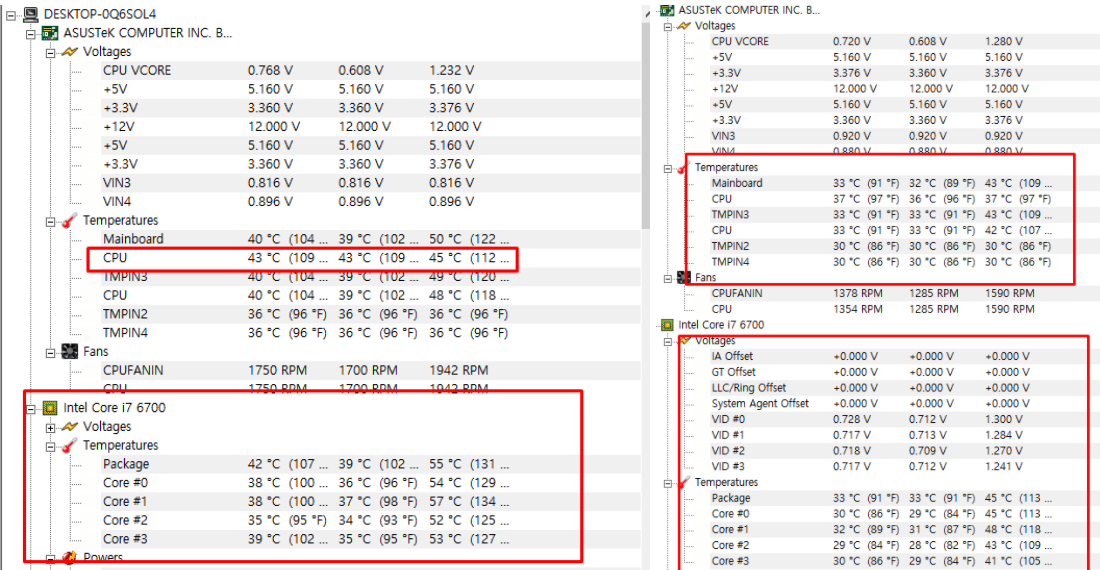
Task: Collapse the ASUSTeK COMPUTER node in left panel
Action: [x=31, y=34]
